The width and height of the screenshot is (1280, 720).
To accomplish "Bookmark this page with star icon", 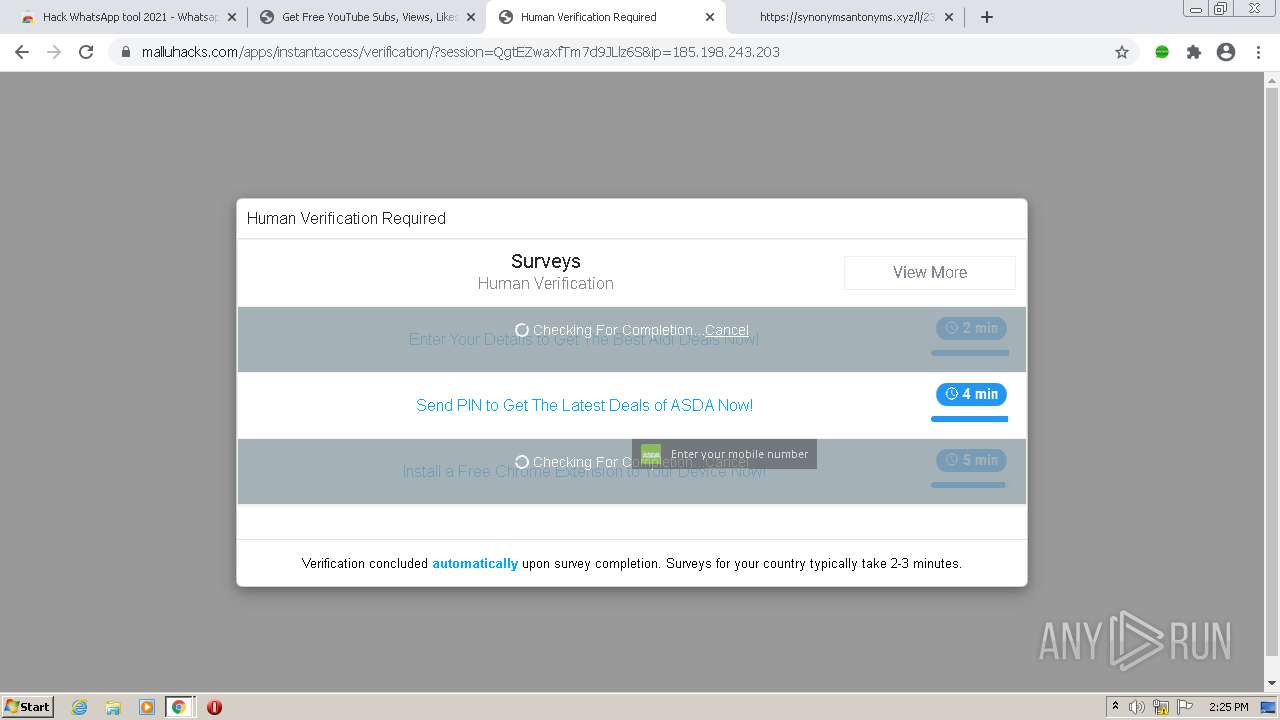I will click(1122, 52).
